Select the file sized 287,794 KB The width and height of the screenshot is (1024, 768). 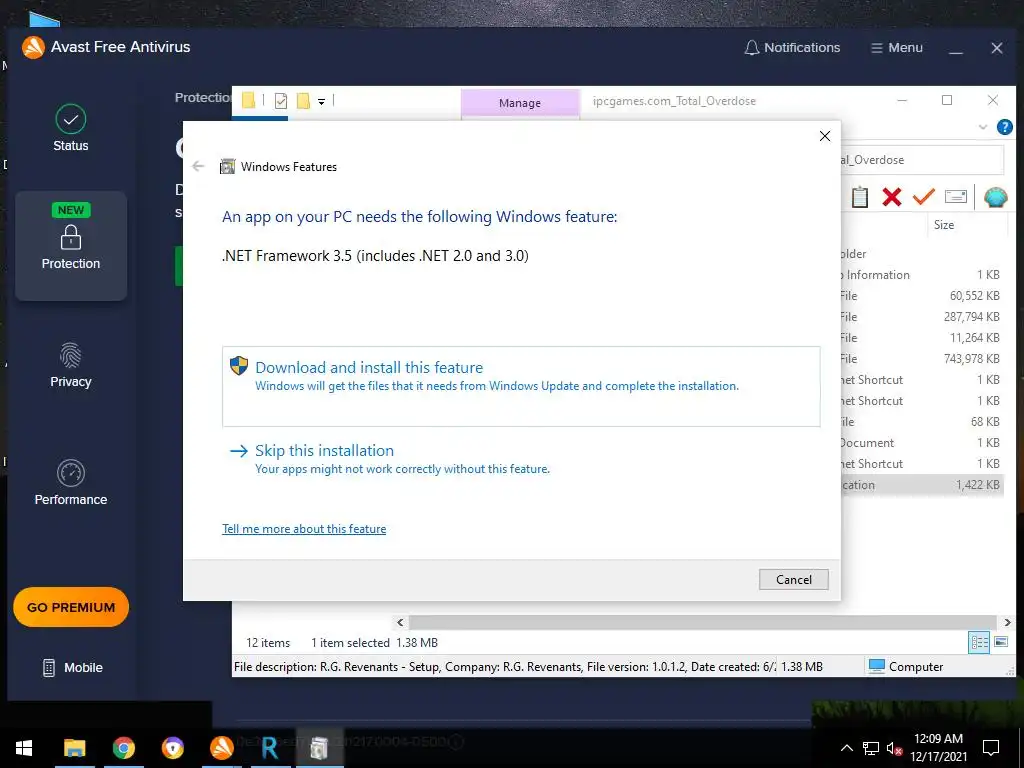[920, 317]
